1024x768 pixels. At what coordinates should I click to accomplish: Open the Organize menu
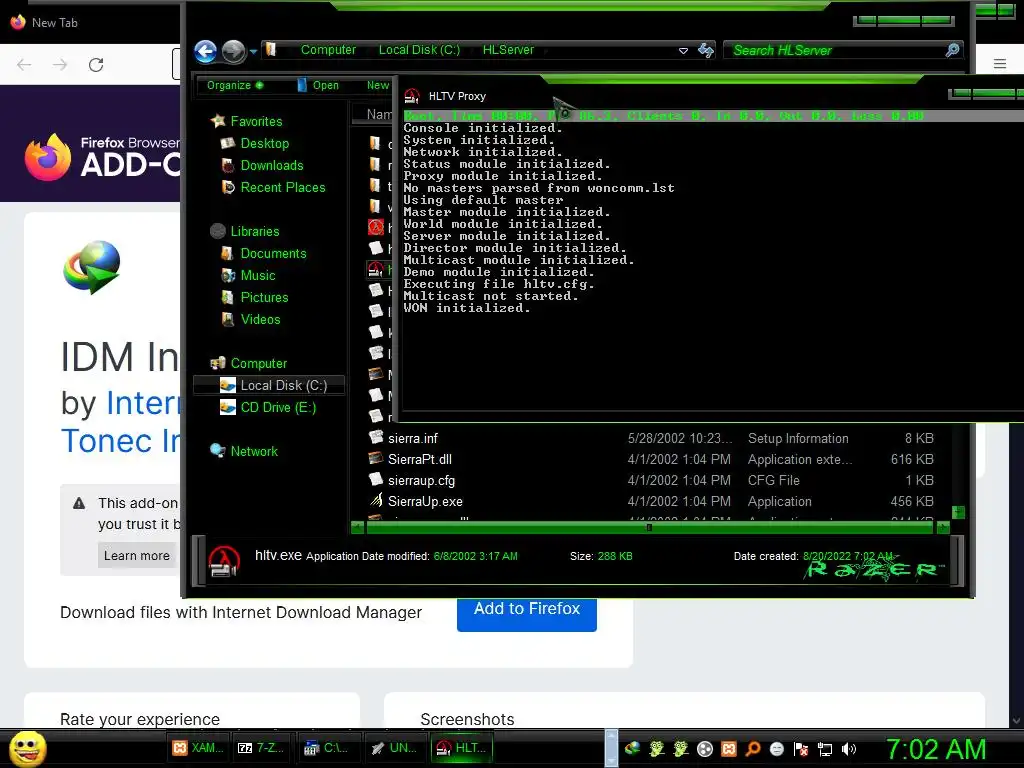(x=234, y=85)
